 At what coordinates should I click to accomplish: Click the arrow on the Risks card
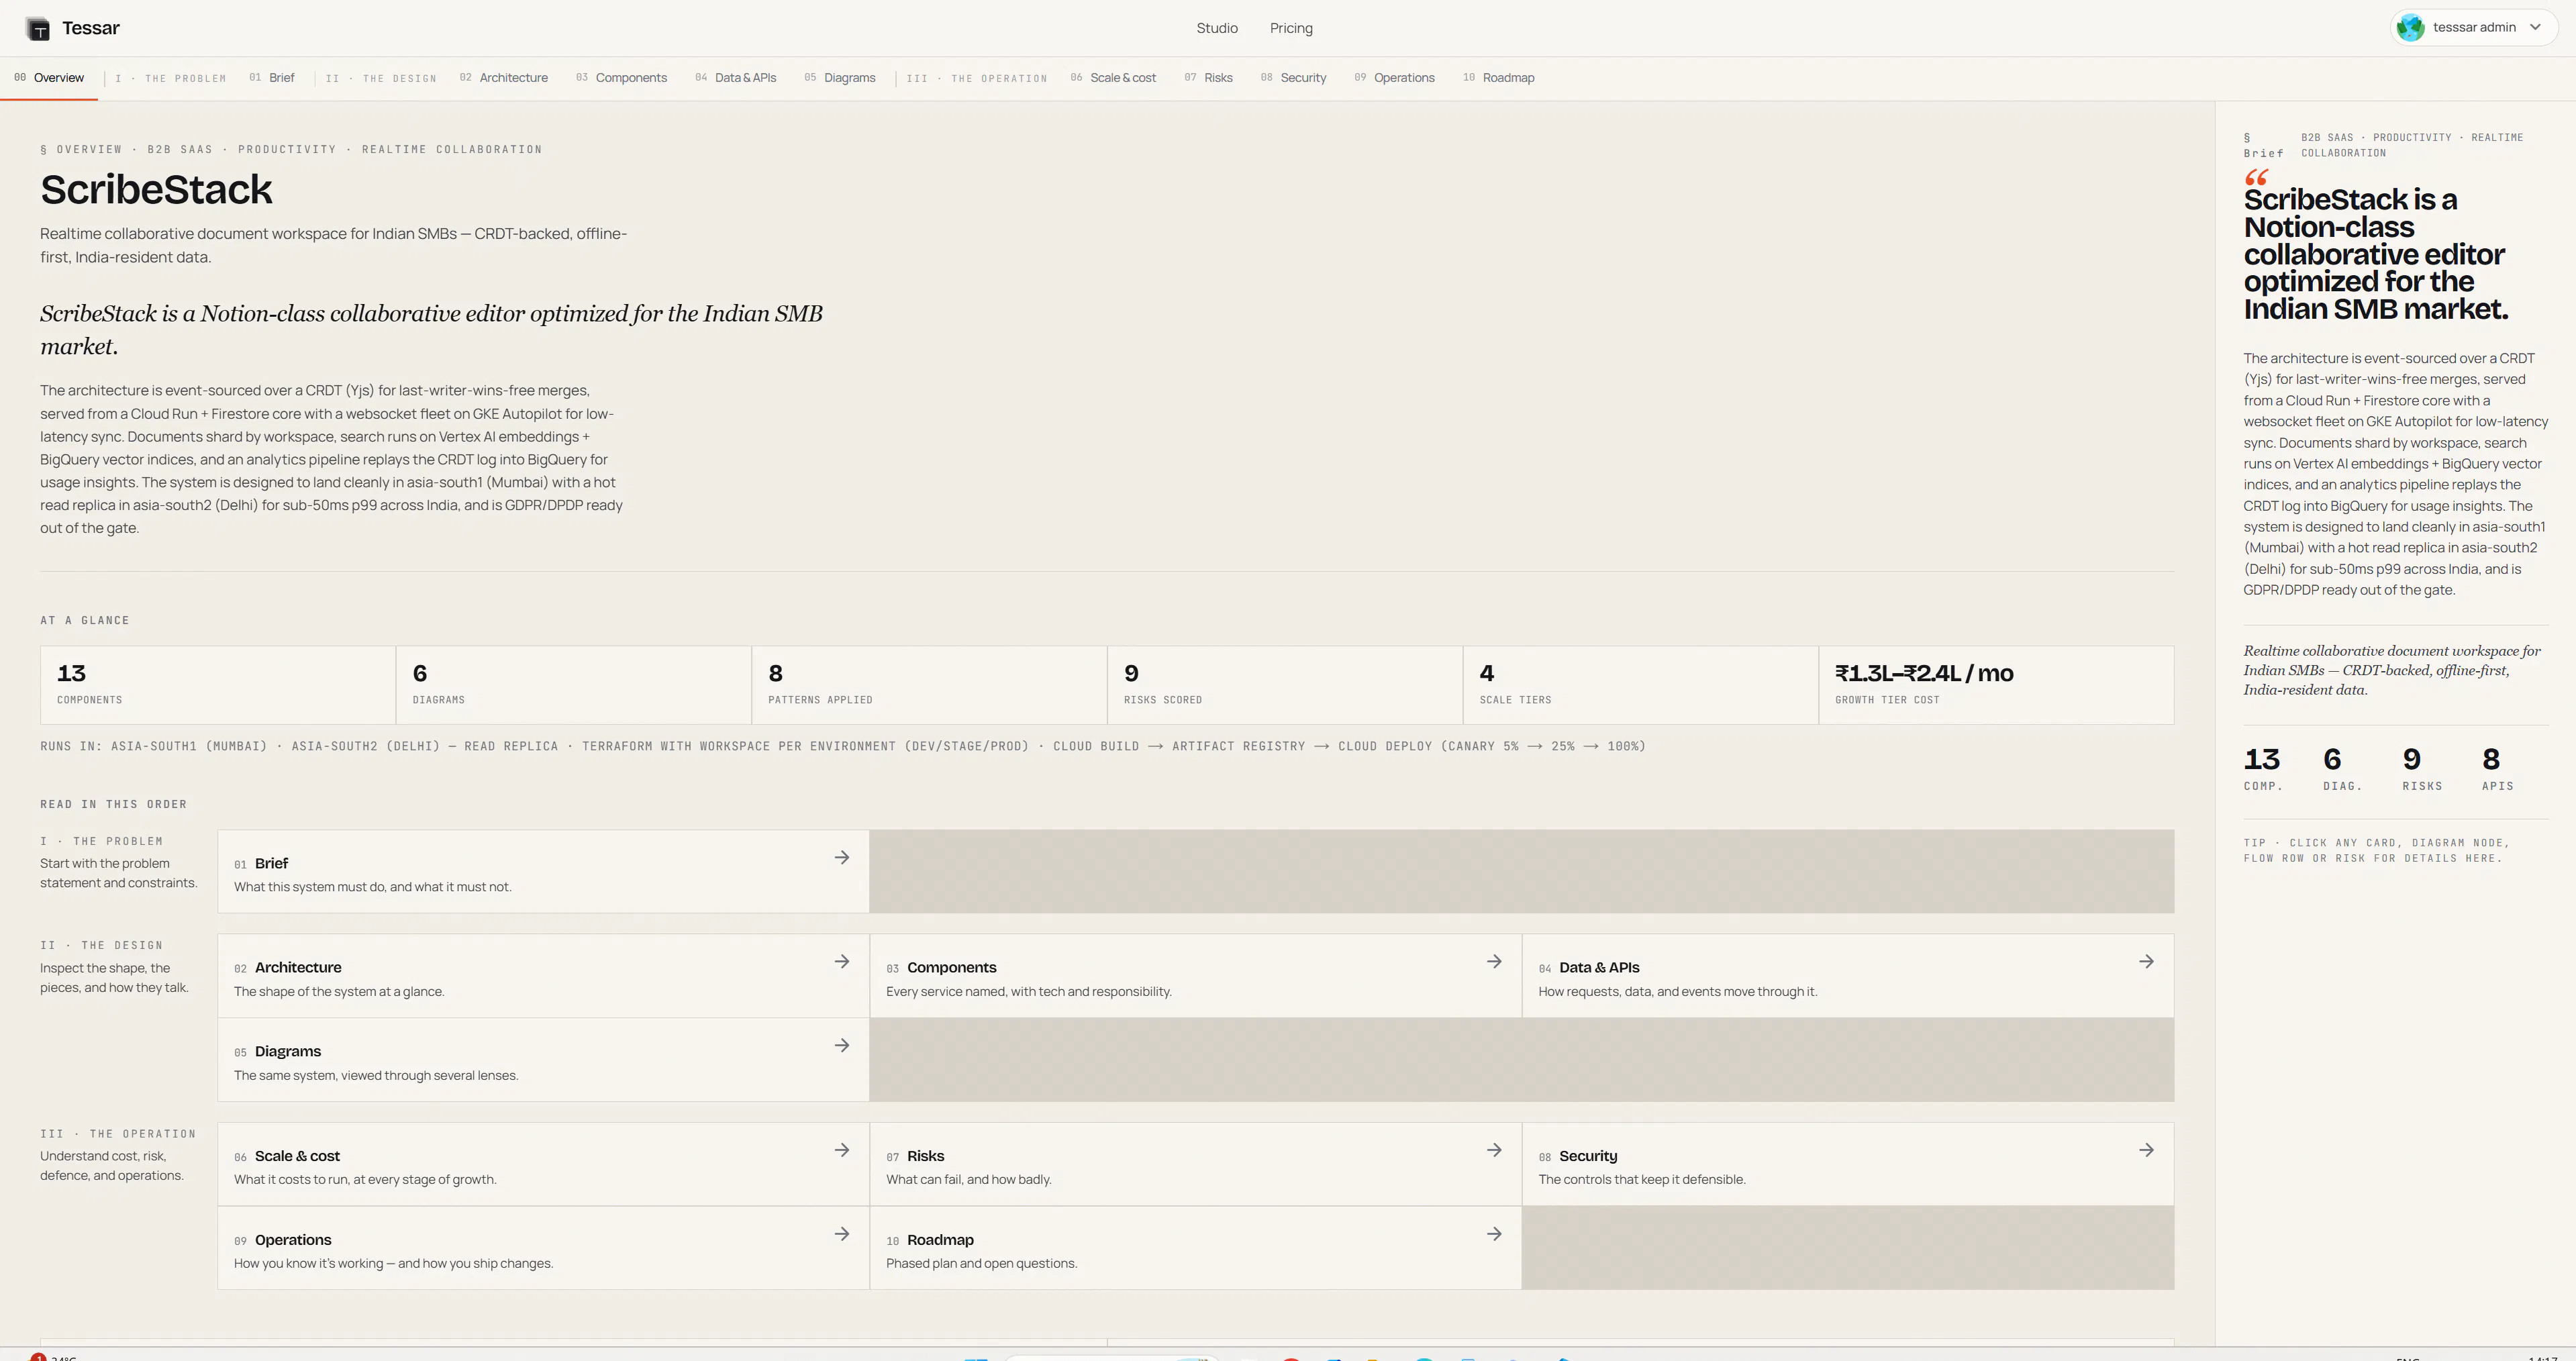pyautogui.click(x=1494, y=1151)
